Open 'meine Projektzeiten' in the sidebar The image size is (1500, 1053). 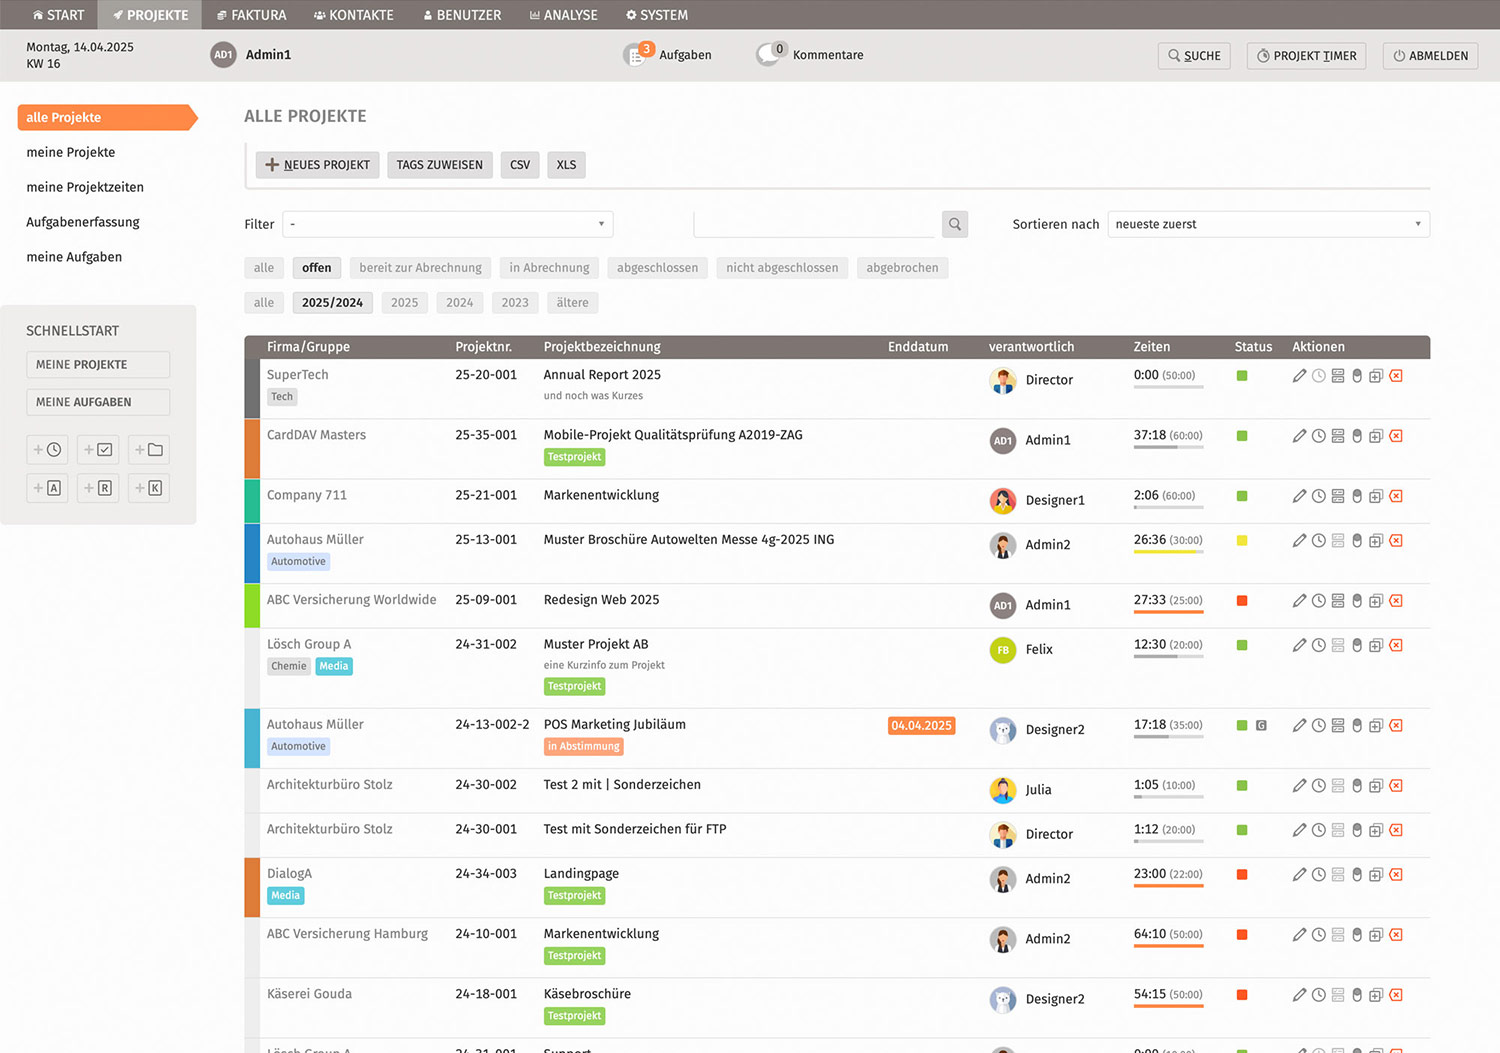85,187
